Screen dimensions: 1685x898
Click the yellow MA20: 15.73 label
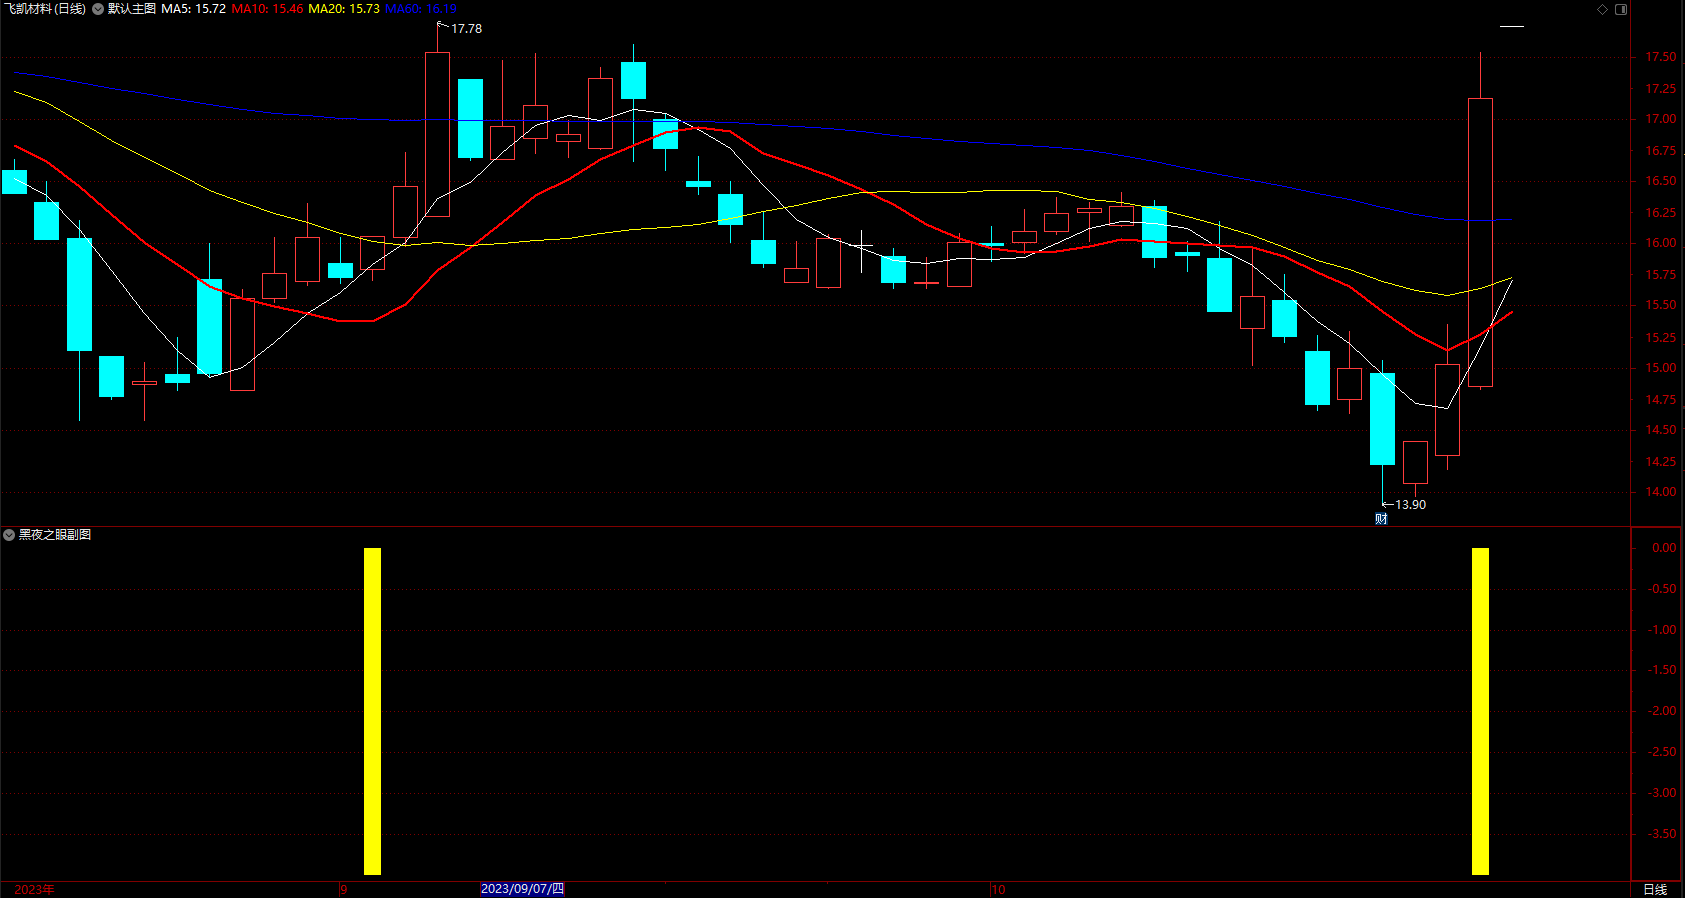coord(344,9)
